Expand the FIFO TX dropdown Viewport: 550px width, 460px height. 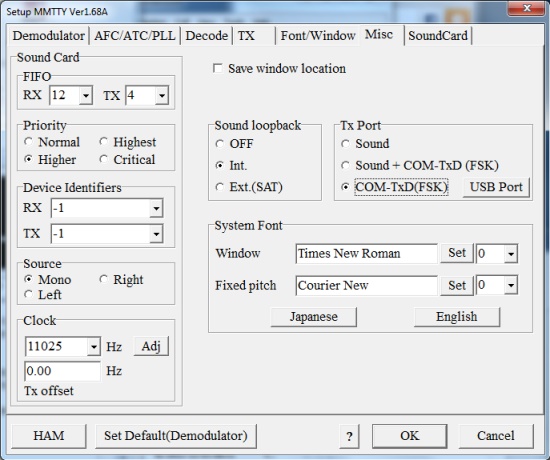[162, 95]
